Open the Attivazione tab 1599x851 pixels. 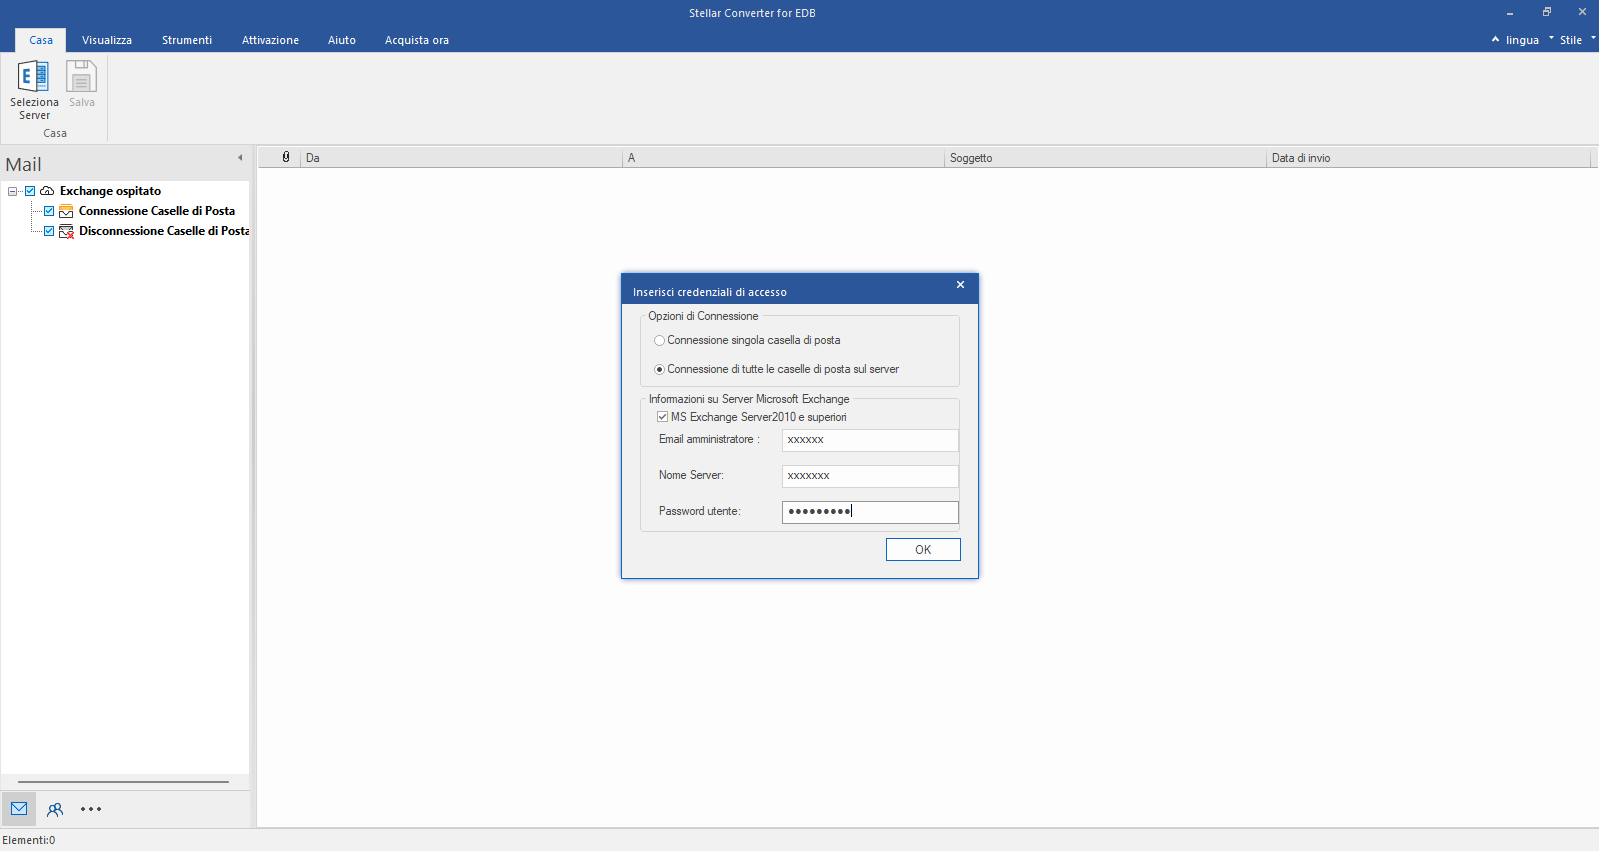(270, 40)
